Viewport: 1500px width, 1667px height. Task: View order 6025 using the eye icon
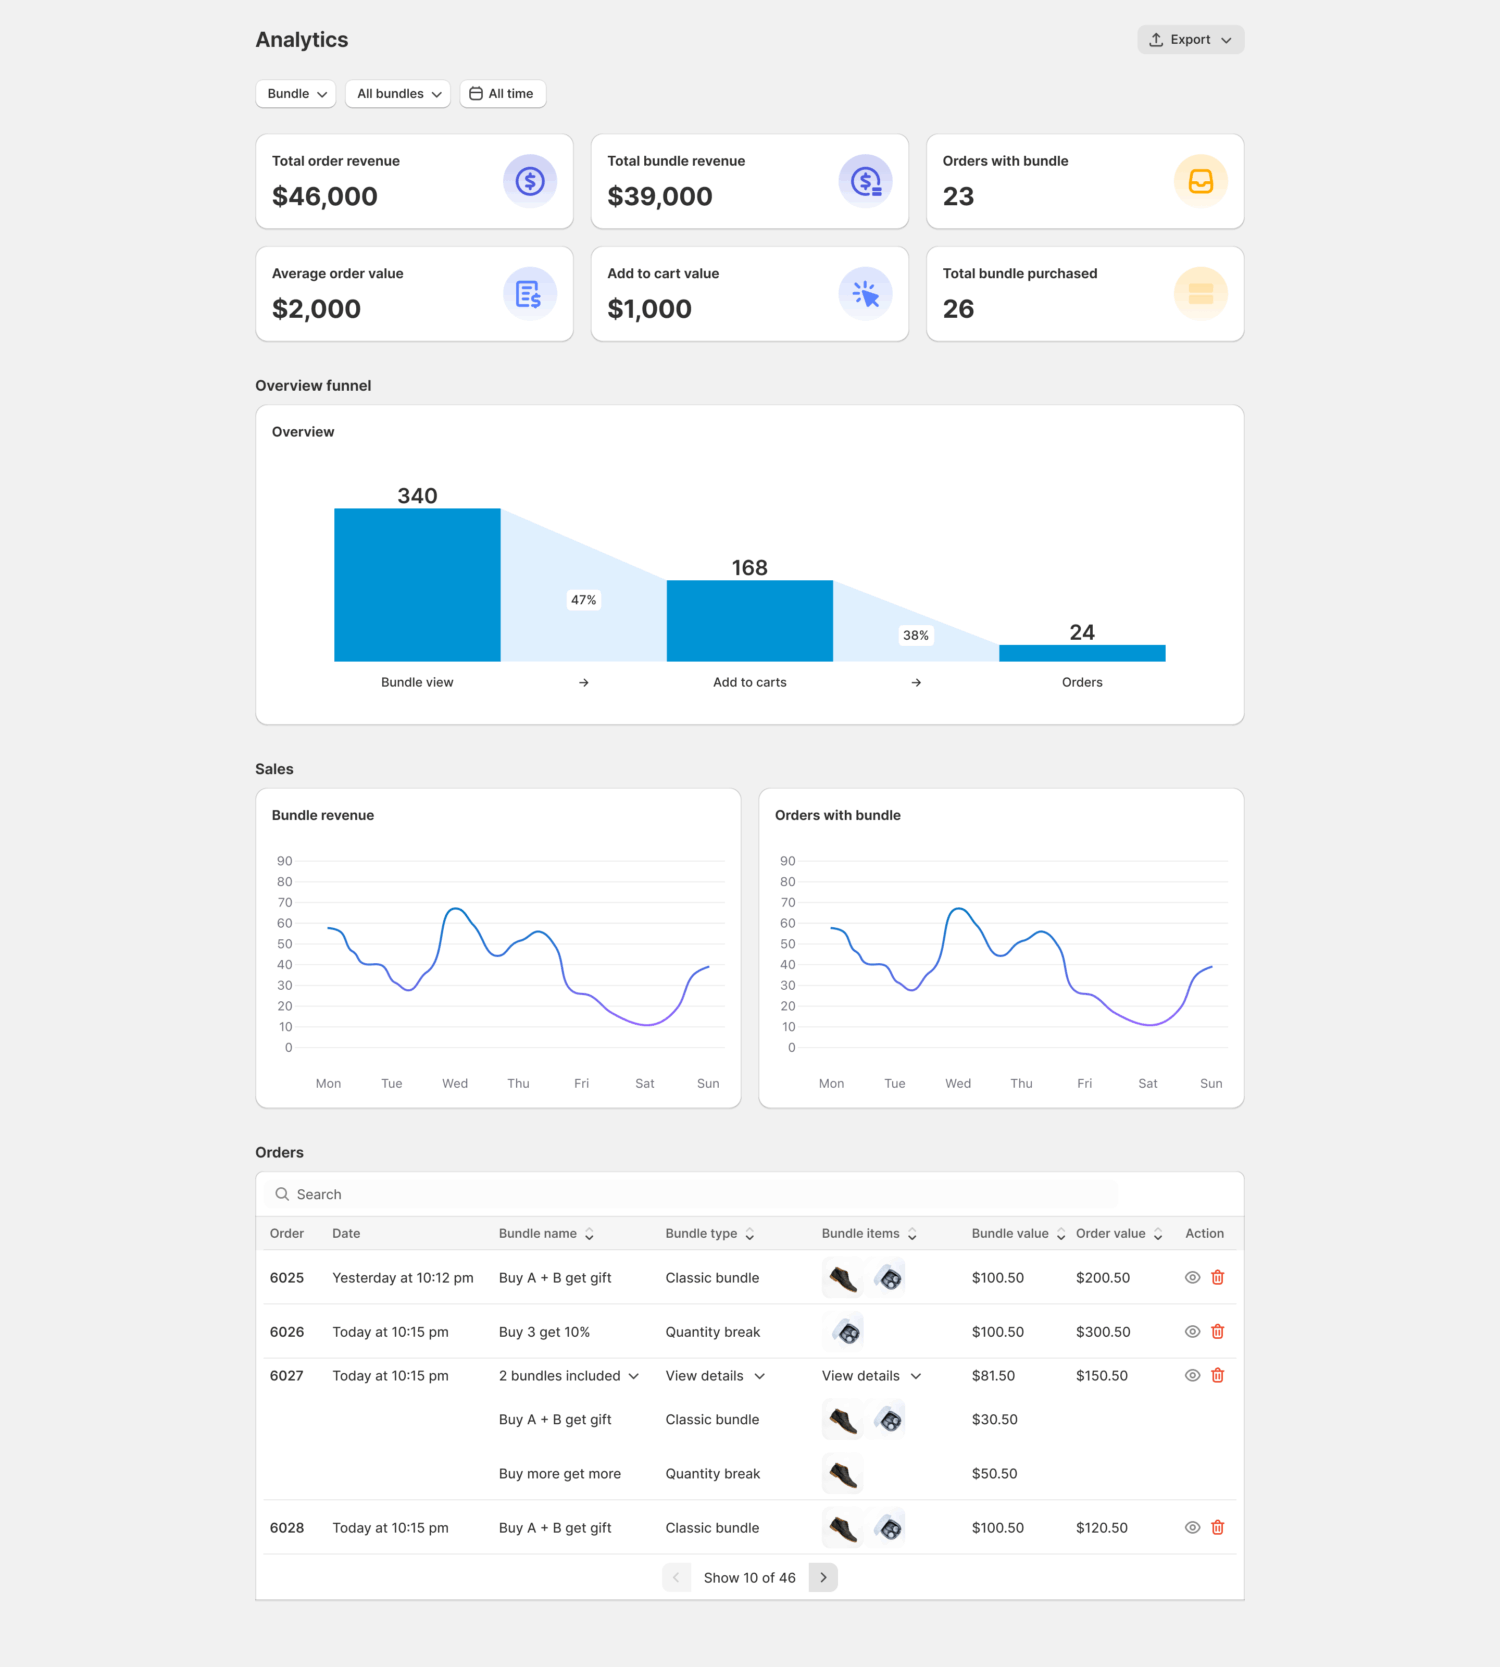pyautogui.click(x=1192, y=1277)
